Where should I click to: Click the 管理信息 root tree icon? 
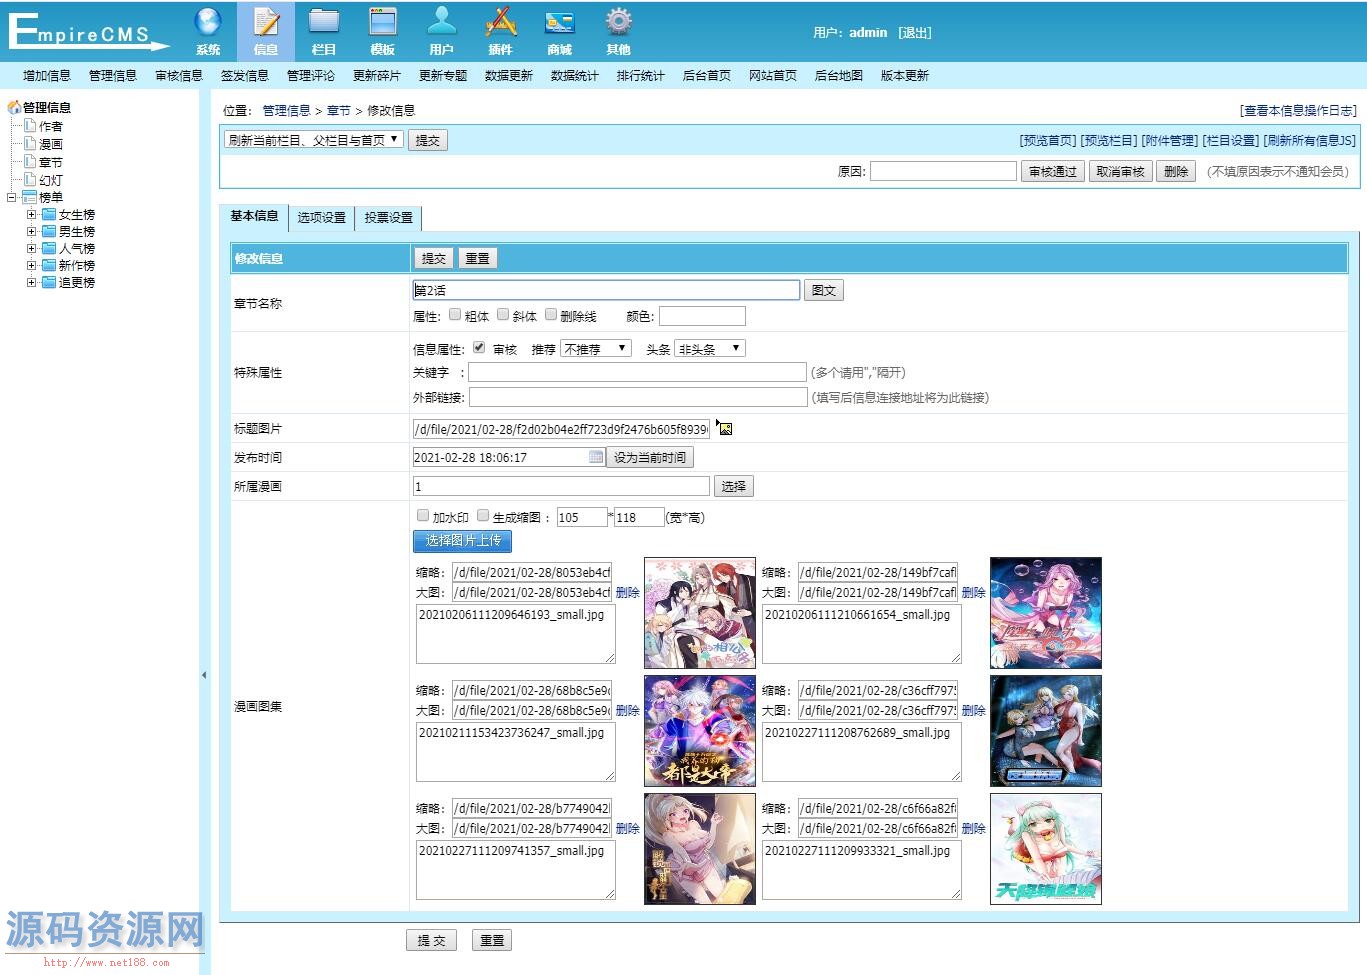14,107
